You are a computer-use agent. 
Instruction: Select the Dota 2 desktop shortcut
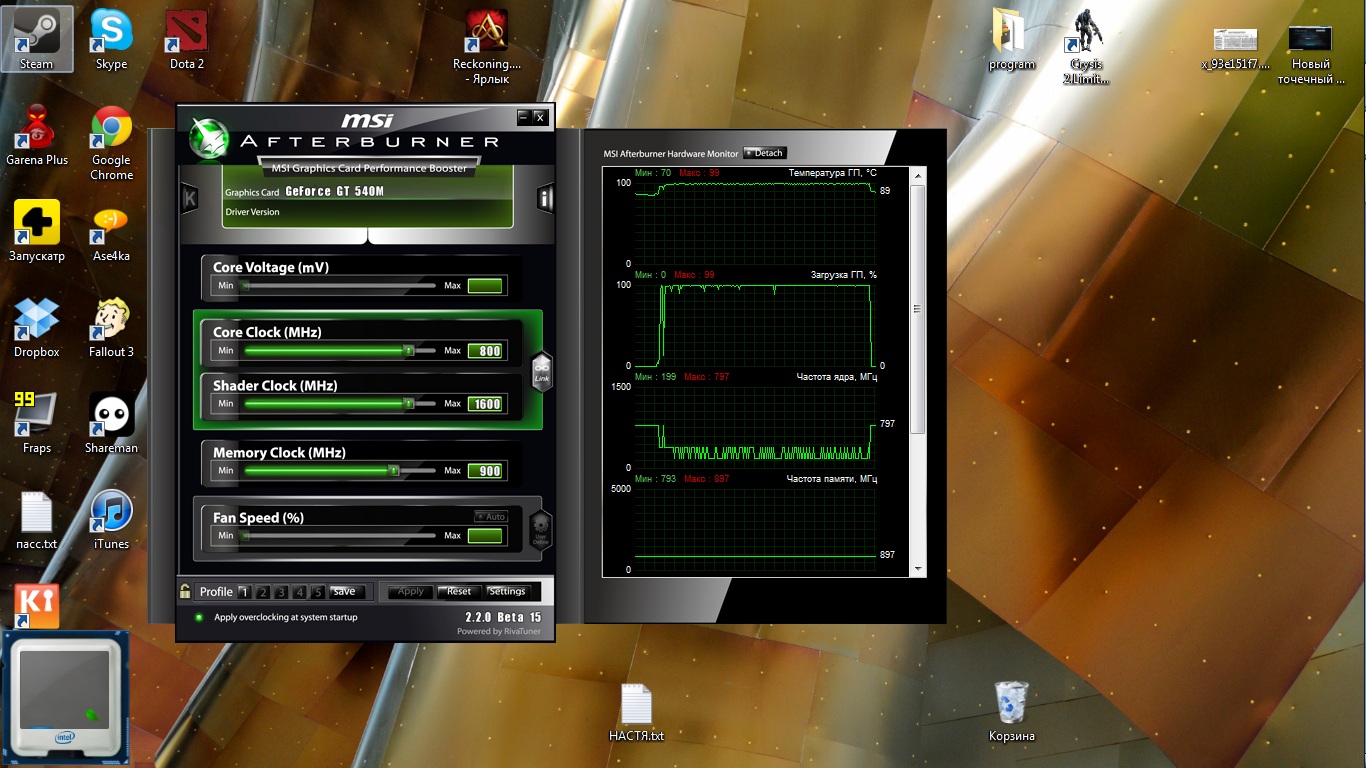point(186,39)
